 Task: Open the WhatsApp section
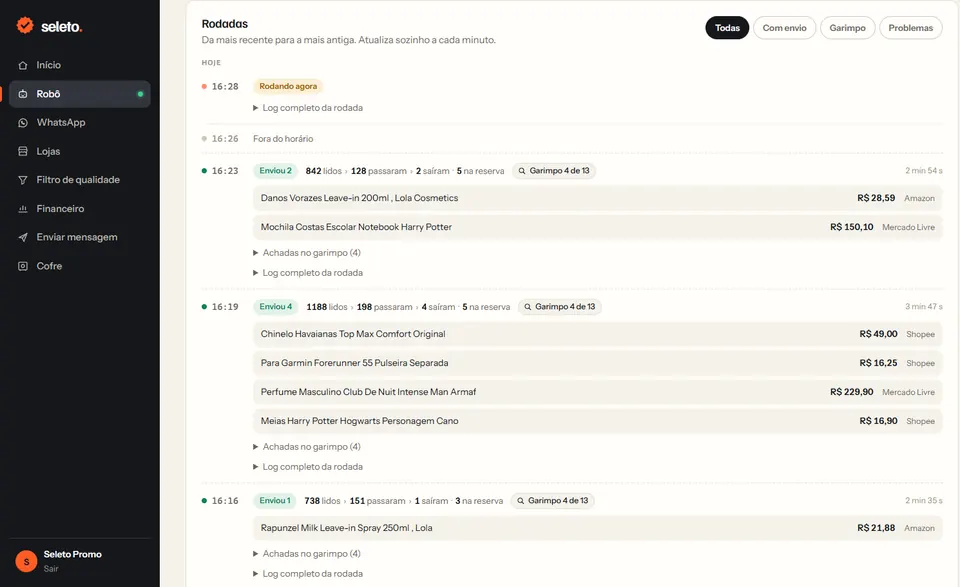pyautogui.click(x=80, y=122)
